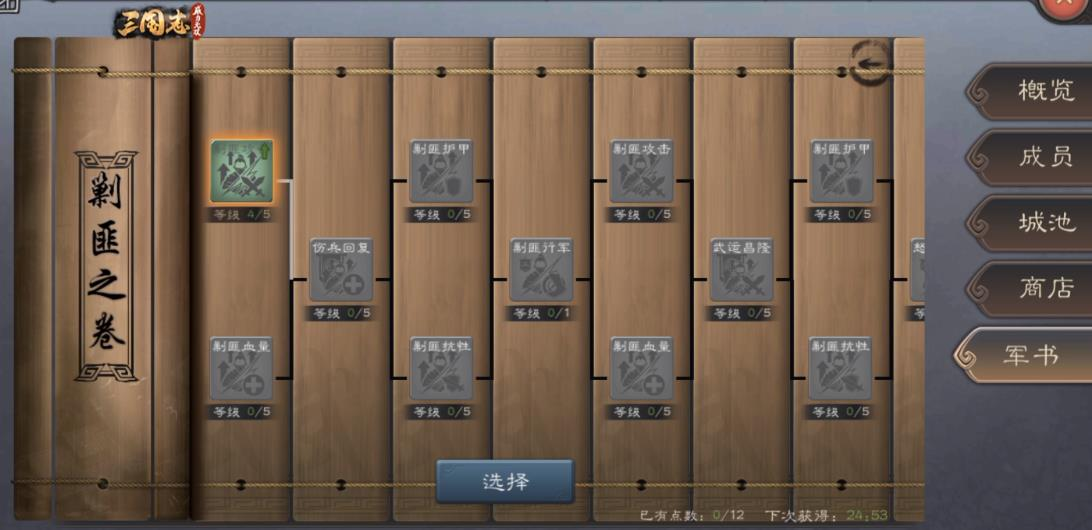Image resolution: width=1092 pixels, height=530 pixels.
Task: Click the 剿匪血量 skill beneath the grey 剿匪攻击
Action: (x=641, y=368)
